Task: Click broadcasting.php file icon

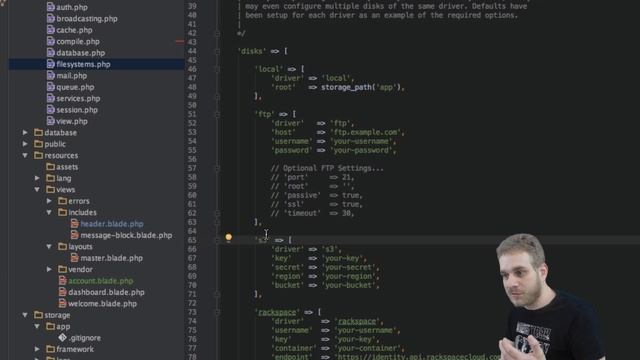Action: pos(51,18)
